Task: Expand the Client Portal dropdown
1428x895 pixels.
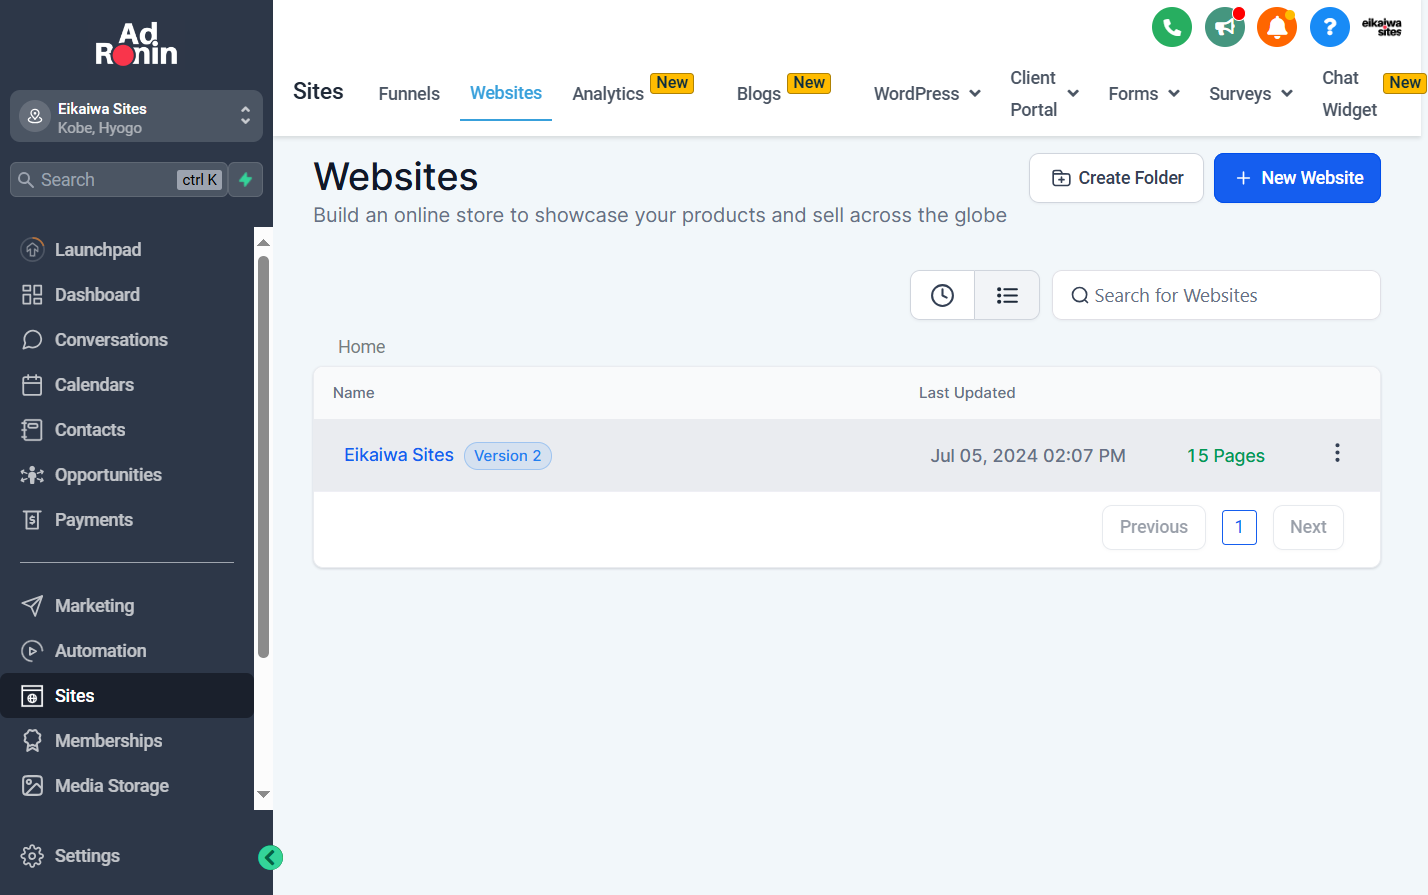Action: pyautogui.click(x=1044, y=94)
